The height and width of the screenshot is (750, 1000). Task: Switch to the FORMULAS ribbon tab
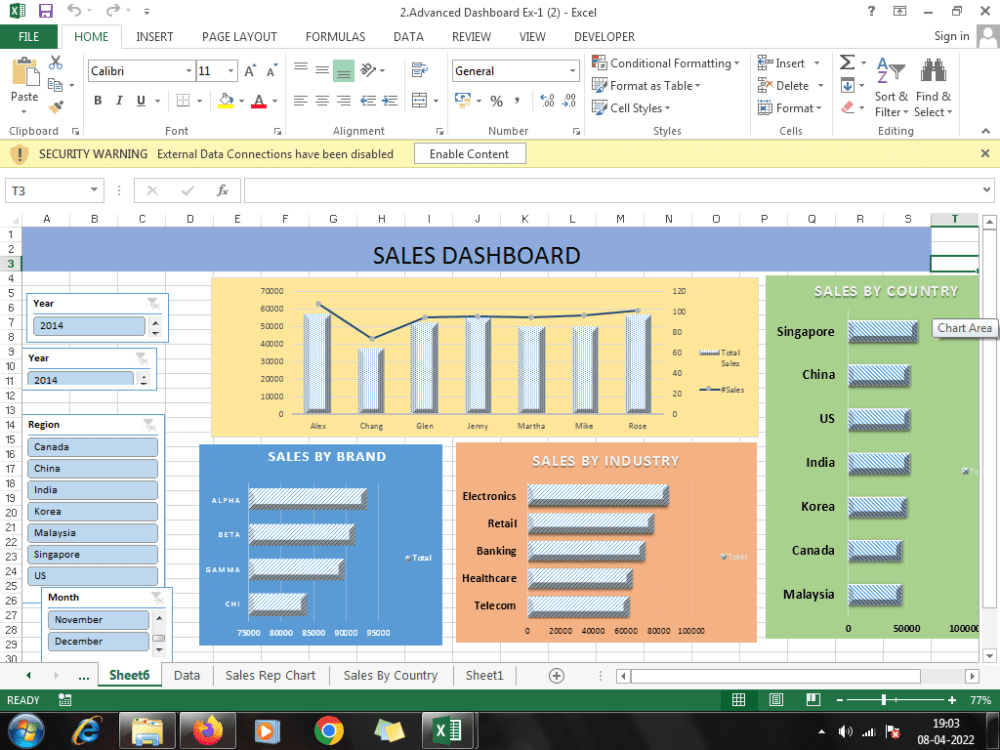335,36
